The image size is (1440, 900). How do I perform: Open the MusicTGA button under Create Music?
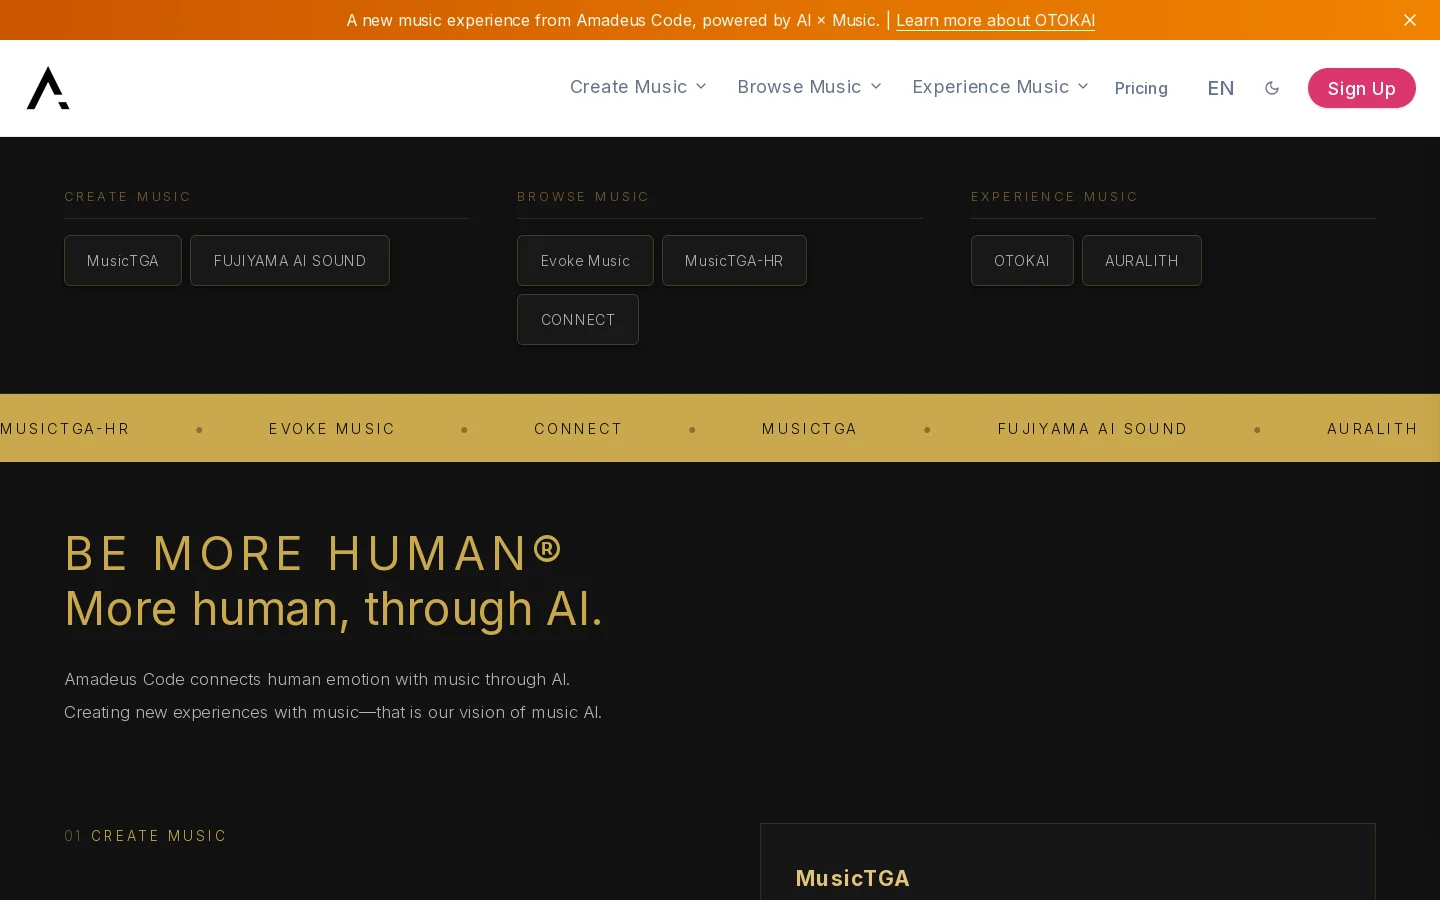(x=123, y=260)
